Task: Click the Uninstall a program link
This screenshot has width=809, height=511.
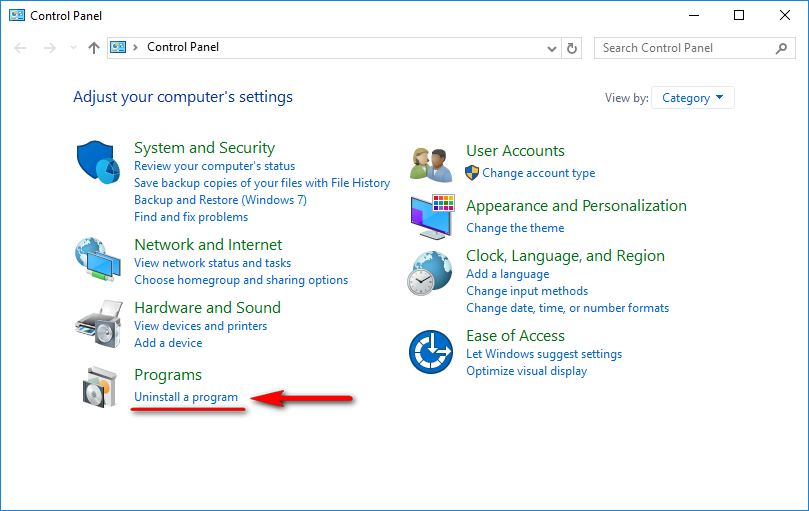Action: click(x=186, y=397)
